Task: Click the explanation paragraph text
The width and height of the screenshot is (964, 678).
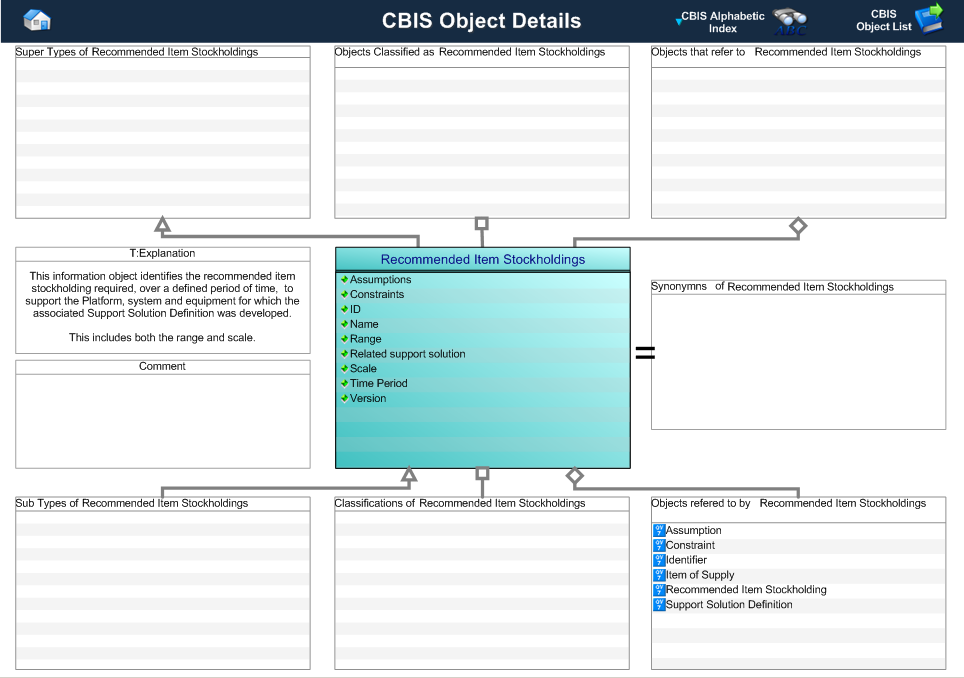Action: [x=162, y=306]
